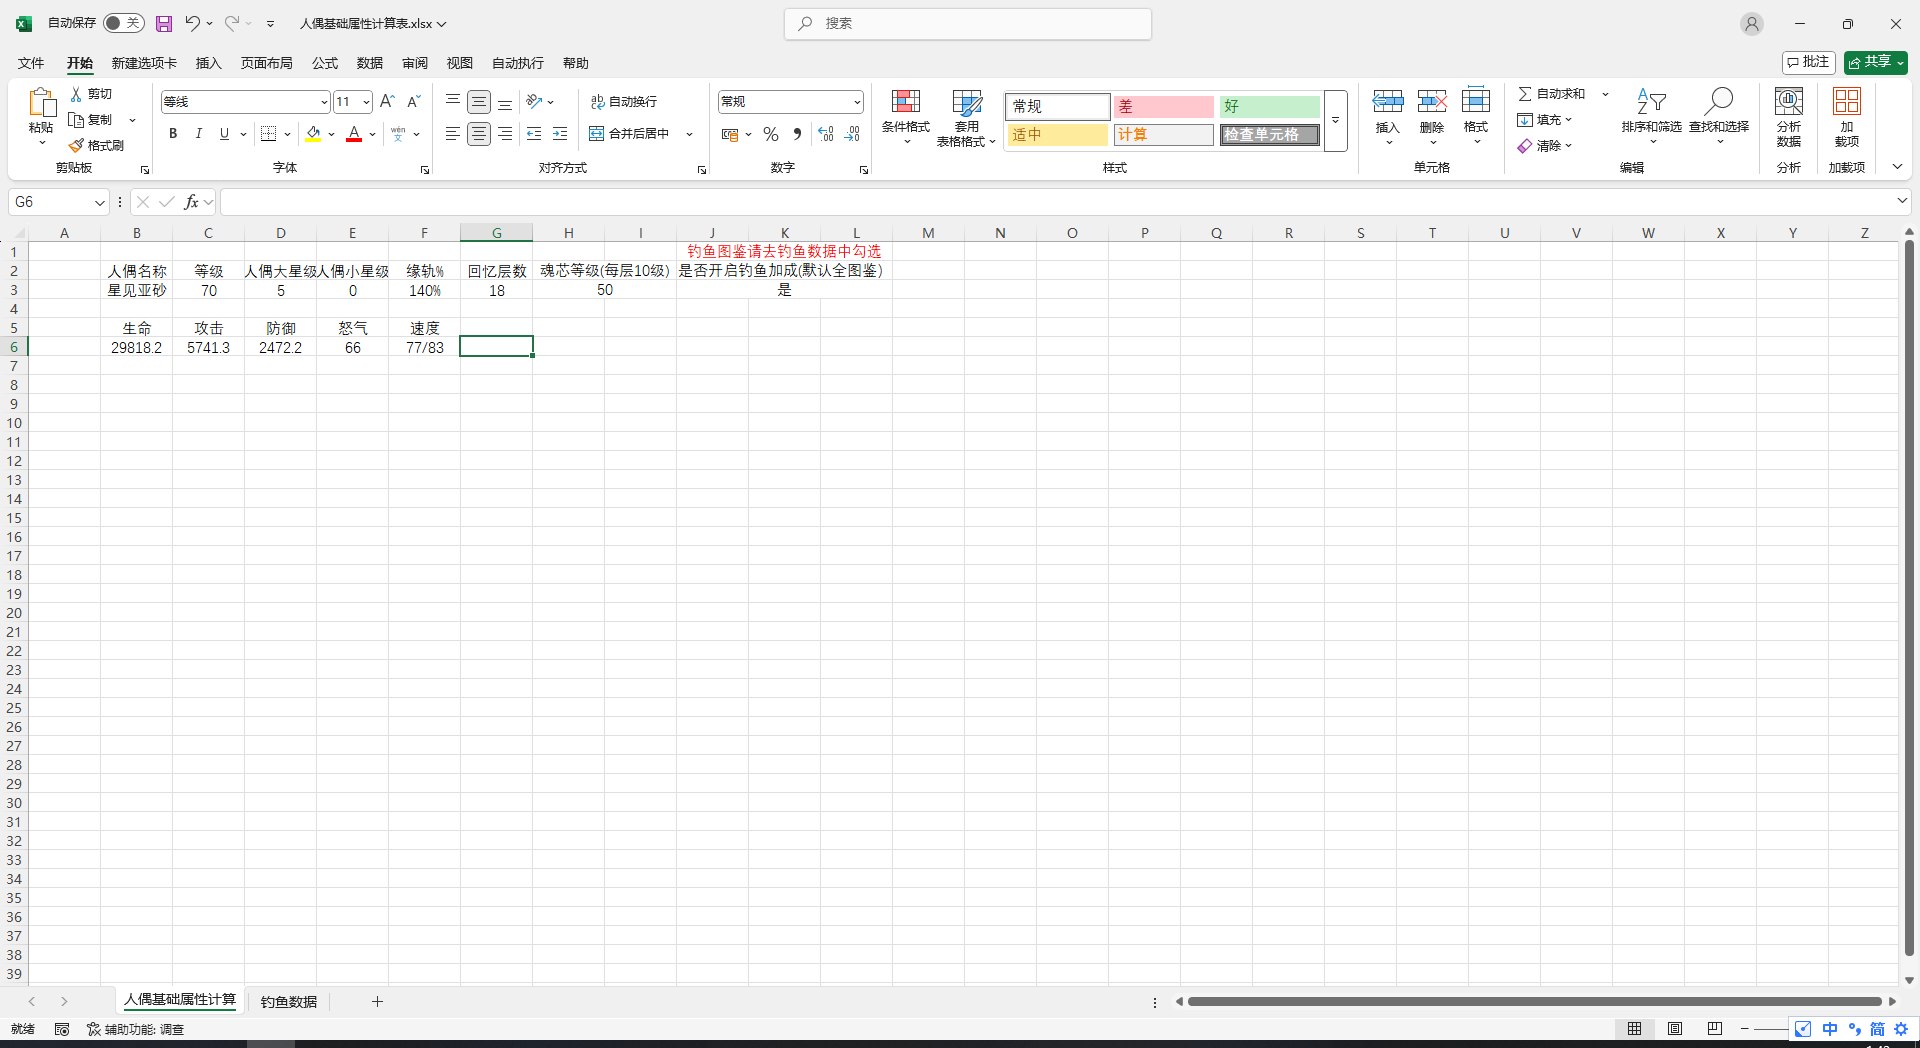Click the Analyze Data (分析数据) icon

[x=1788, y=102]
